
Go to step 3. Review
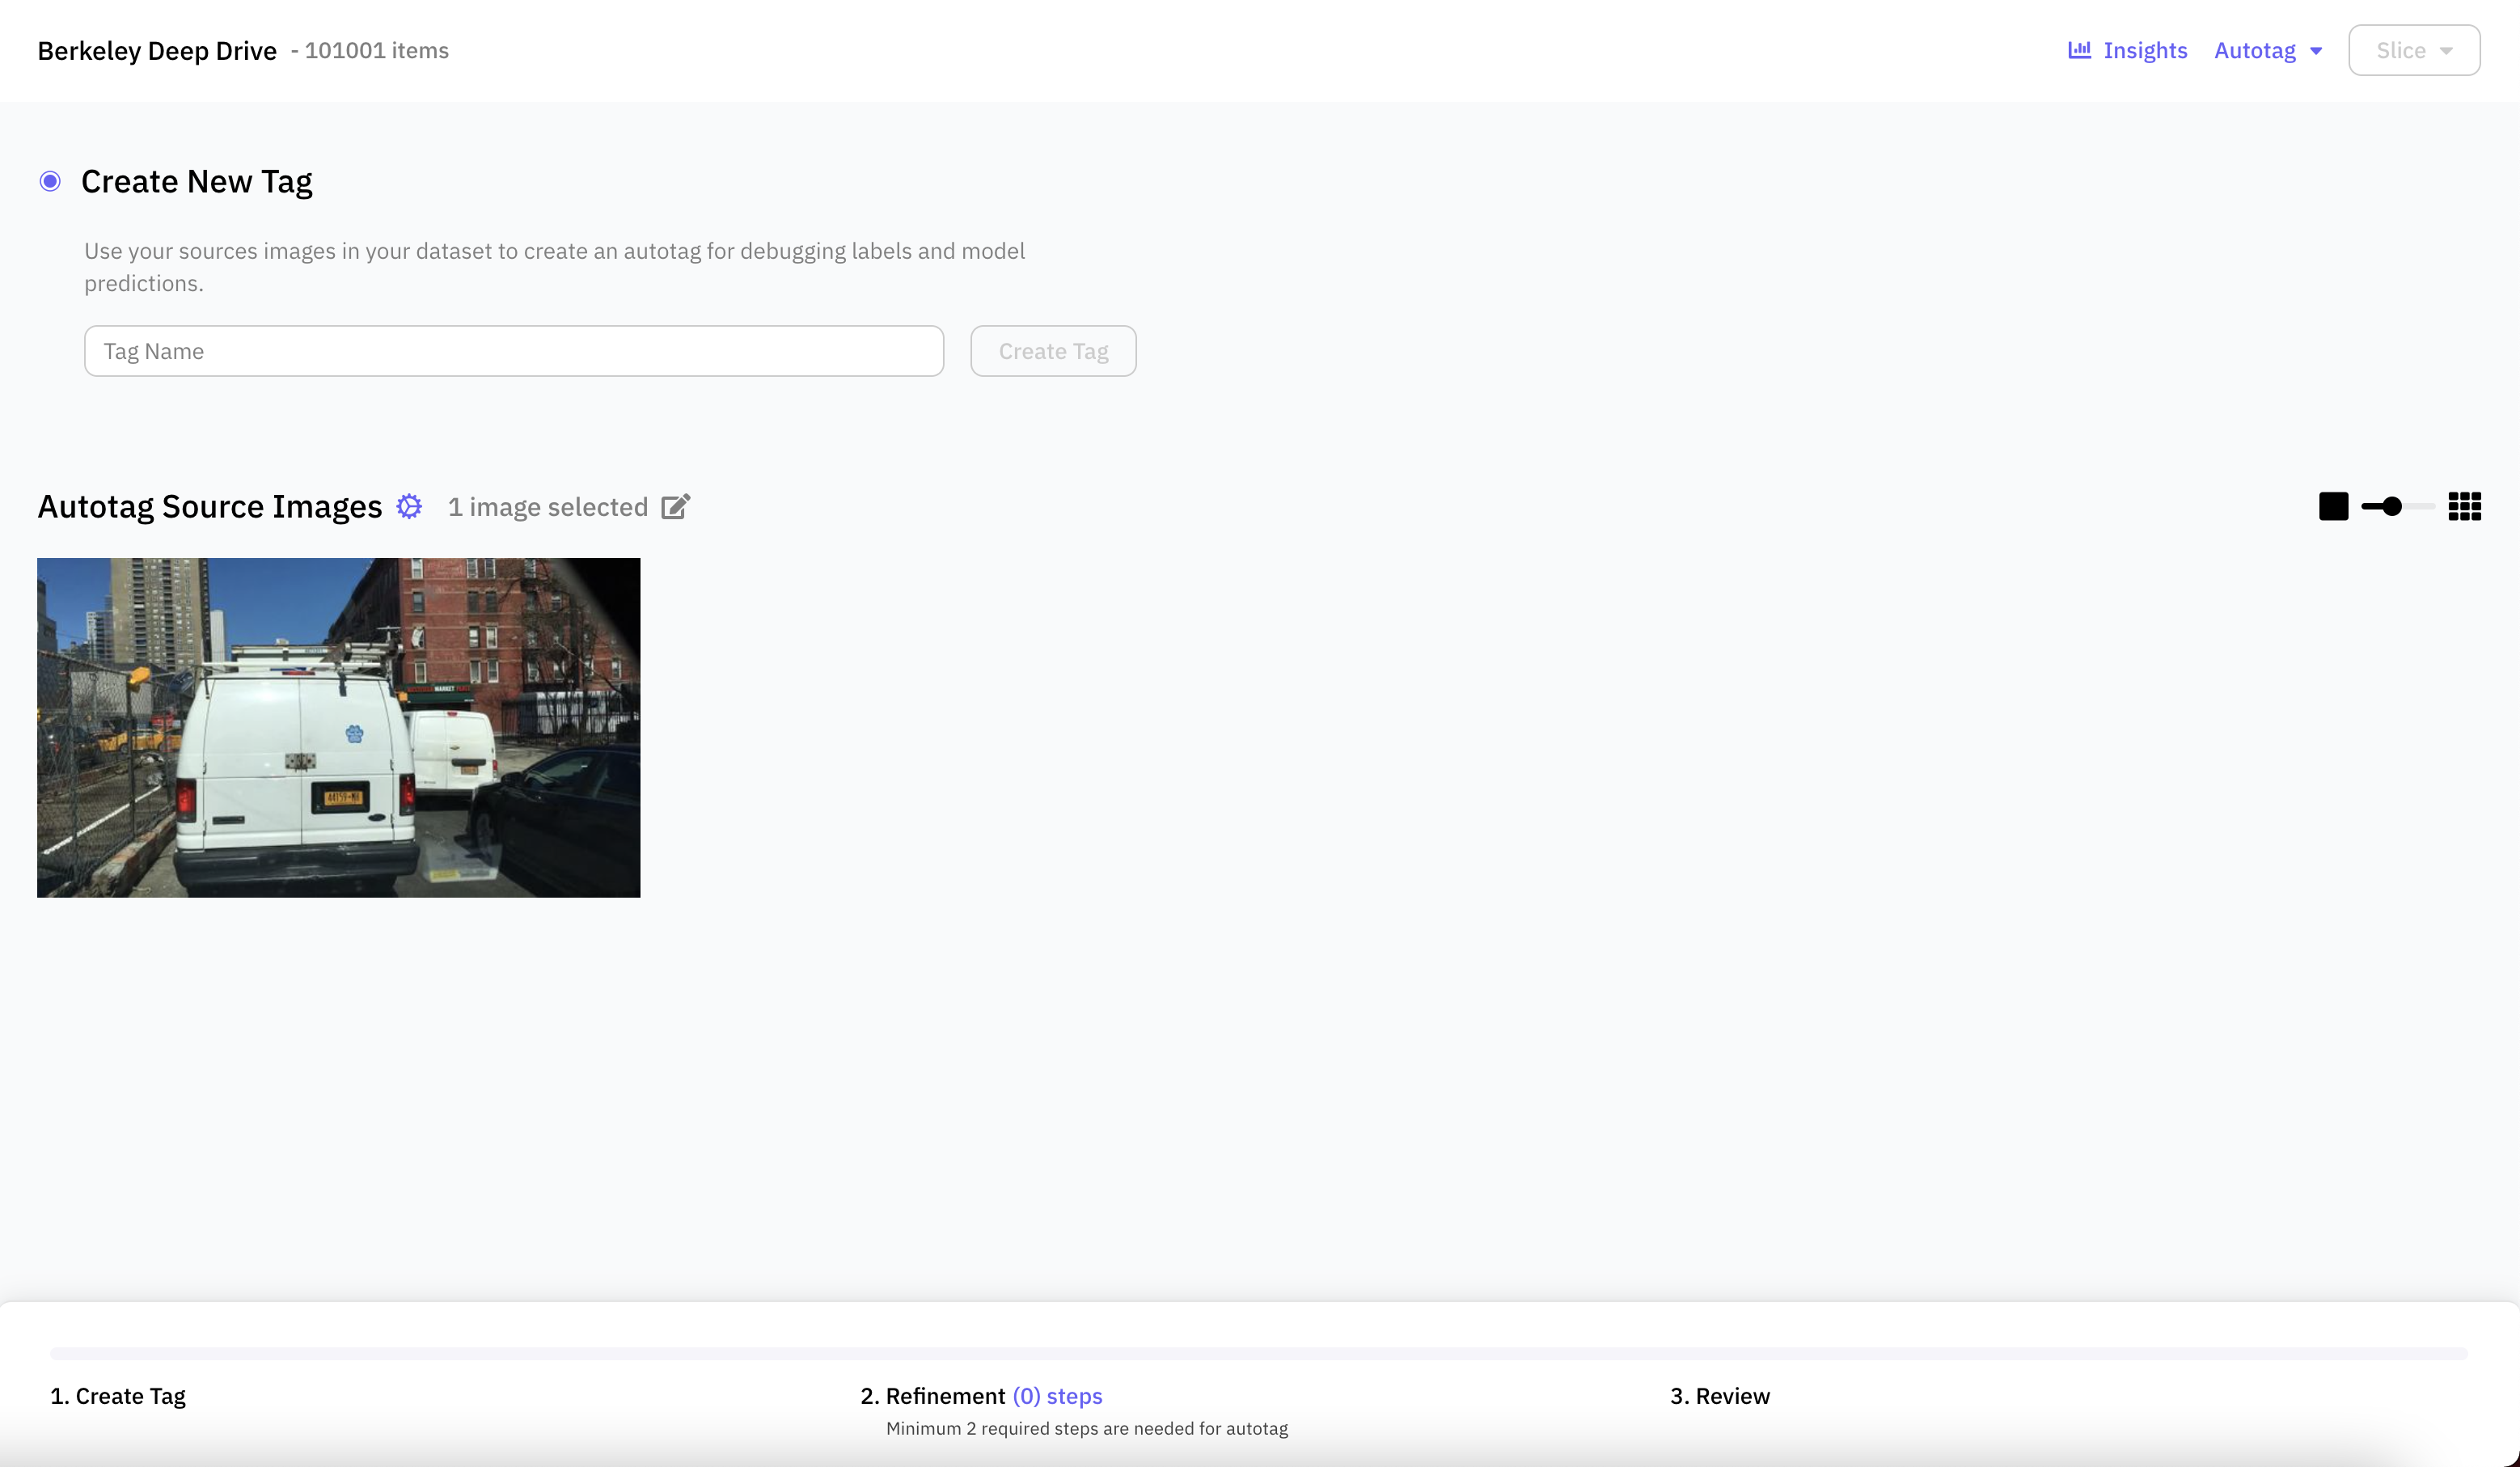[x=1720, y=1396]
